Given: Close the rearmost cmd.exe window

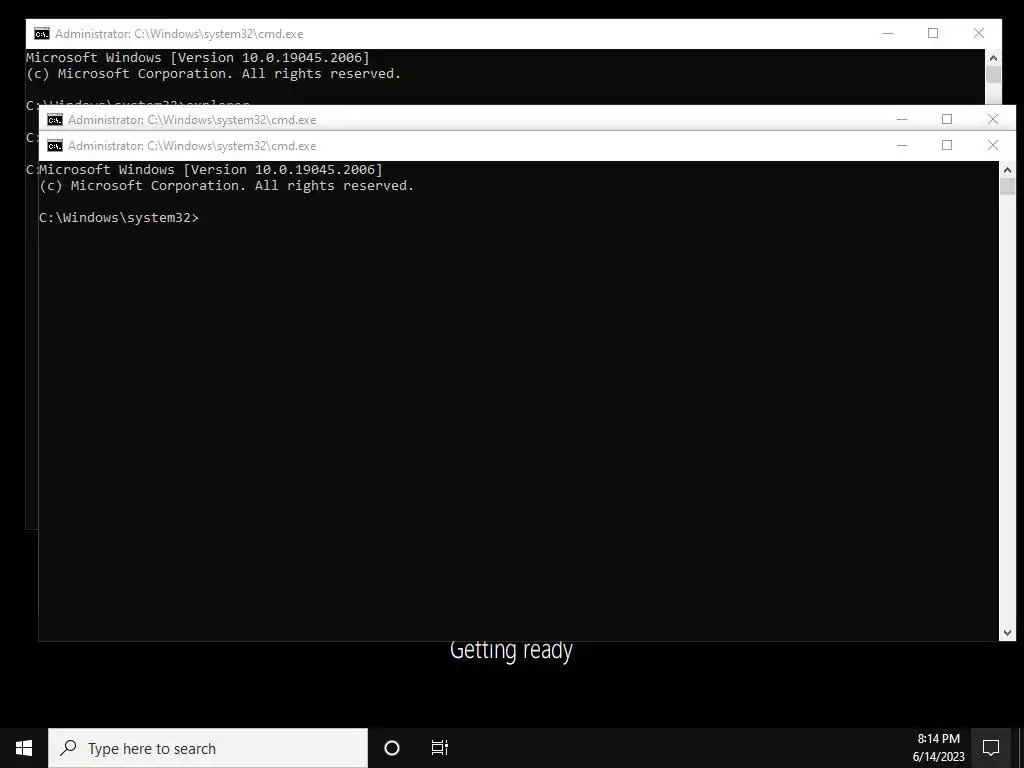Looking at the screenshot, I should coord(978,33).
